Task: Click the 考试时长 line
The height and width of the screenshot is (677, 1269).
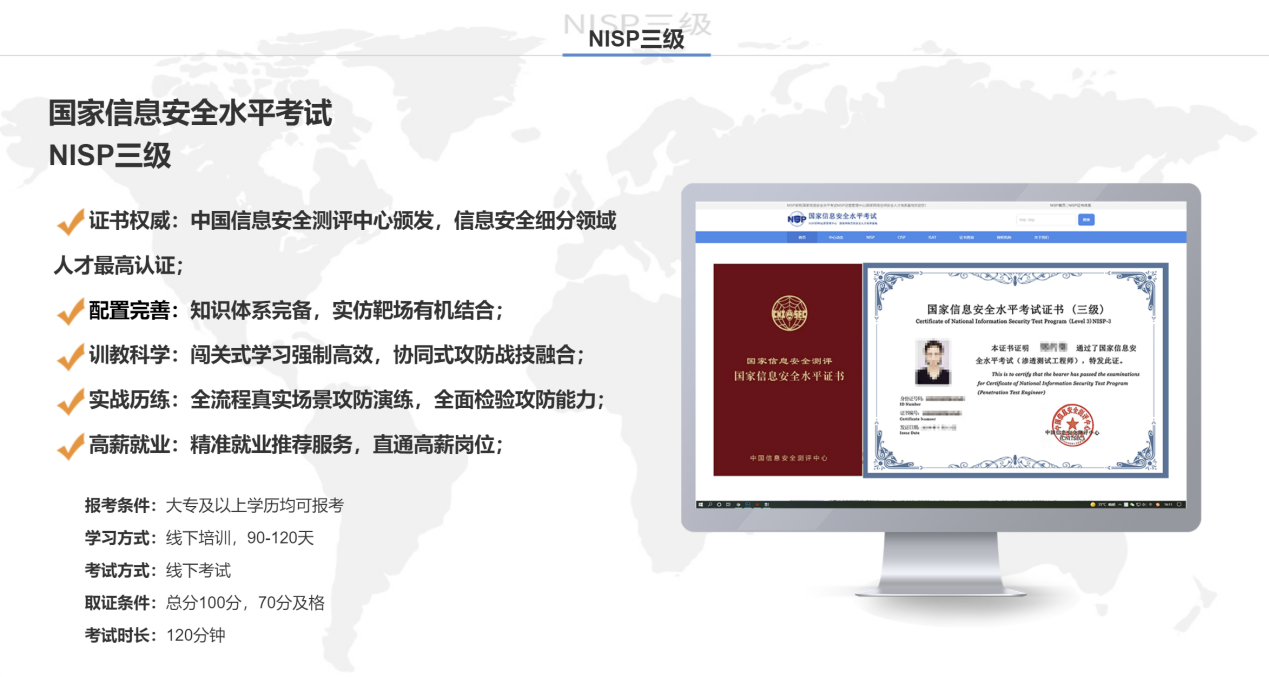Action: (155, 635)
